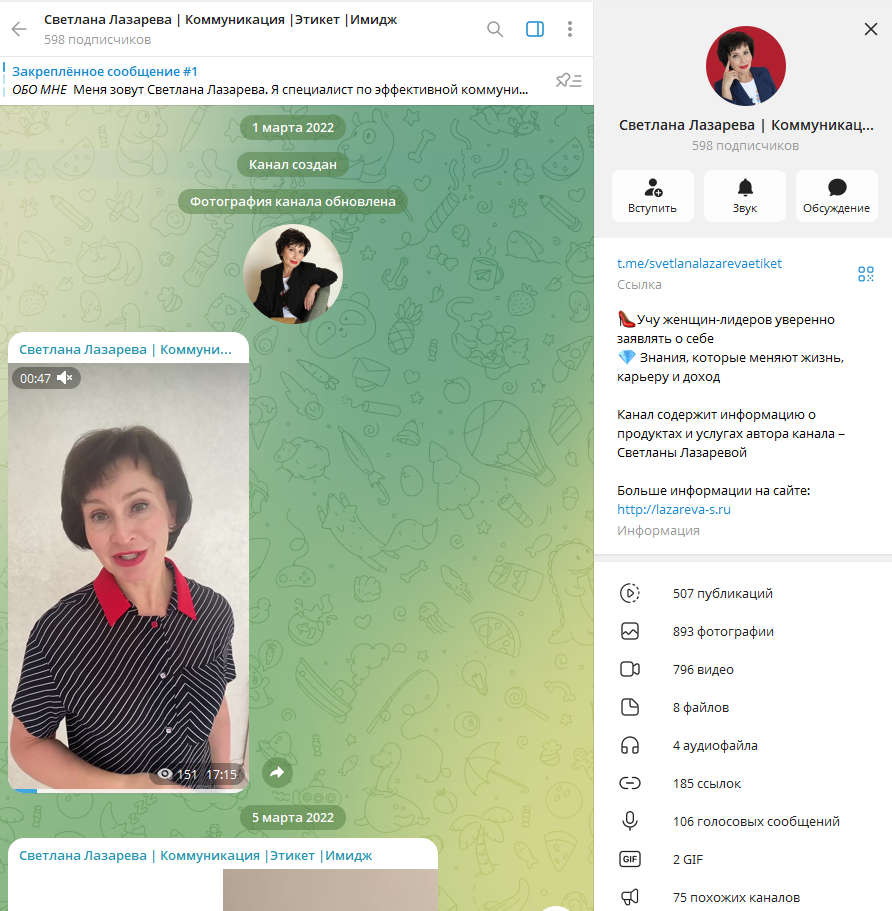Click the sidebar split-view toggle icon
Screen dimensions: 892x911
534,29
